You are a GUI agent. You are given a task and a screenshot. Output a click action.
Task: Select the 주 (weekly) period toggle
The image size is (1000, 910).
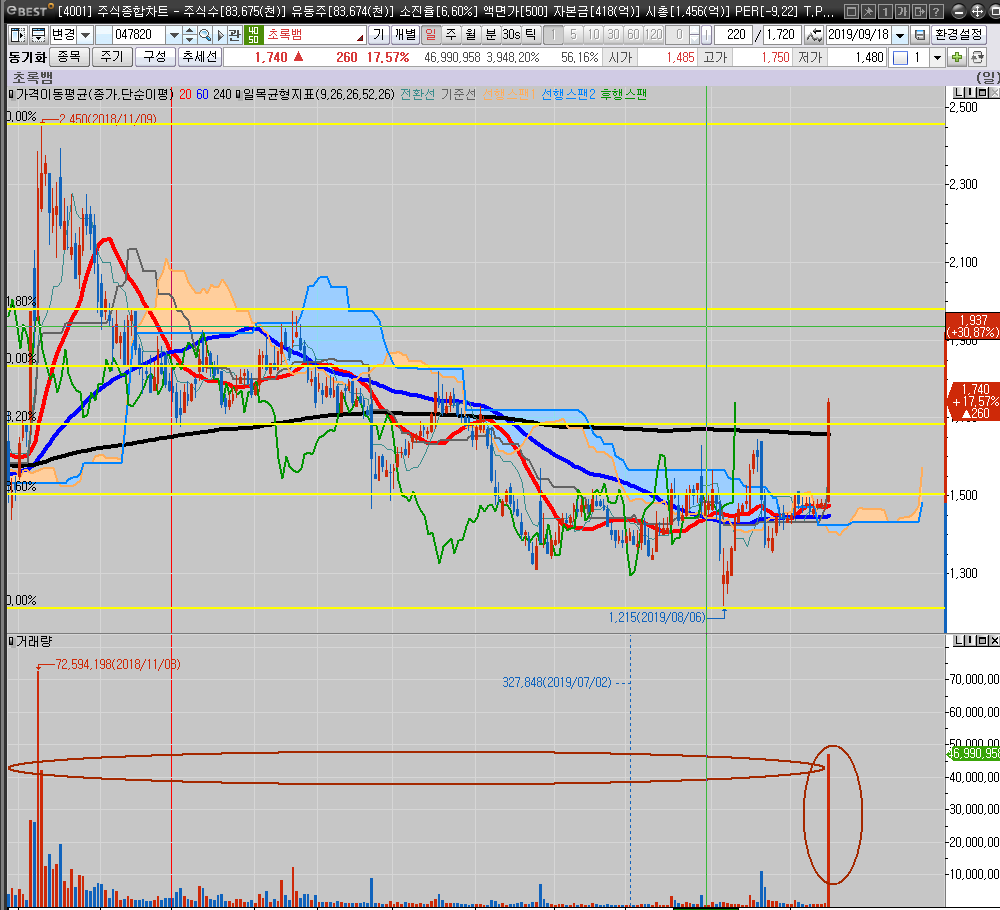[451, 34]
